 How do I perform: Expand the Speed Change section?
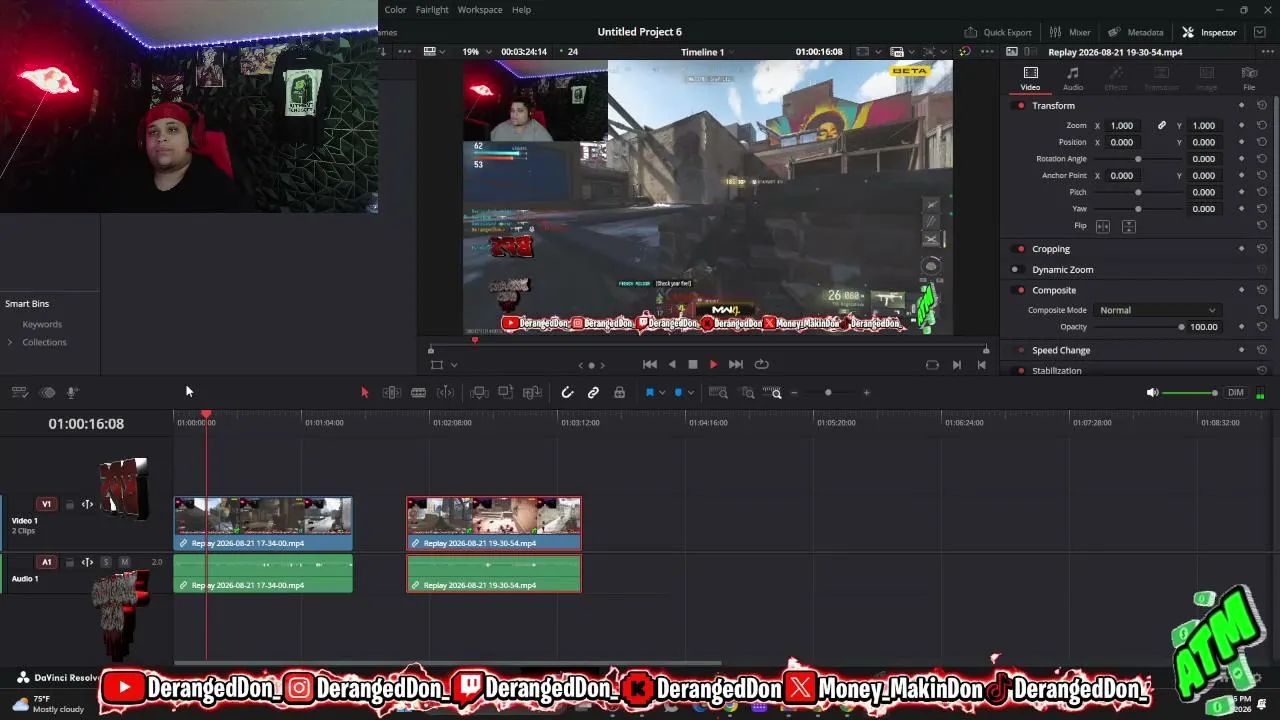pos(1061,351)
